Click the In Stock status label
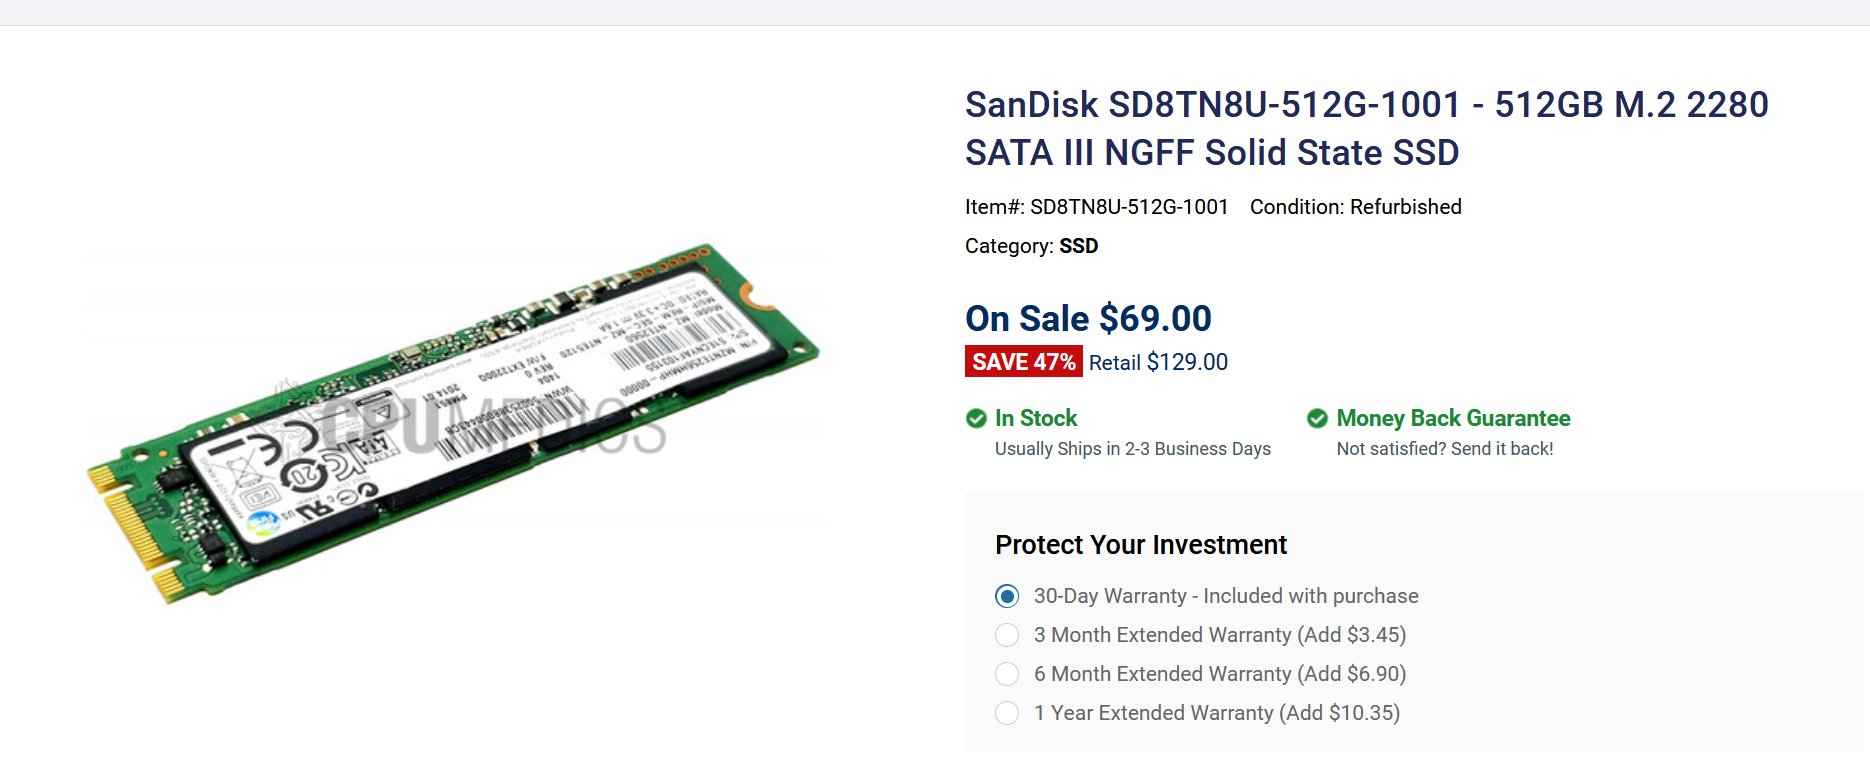 coord(1036,419)
